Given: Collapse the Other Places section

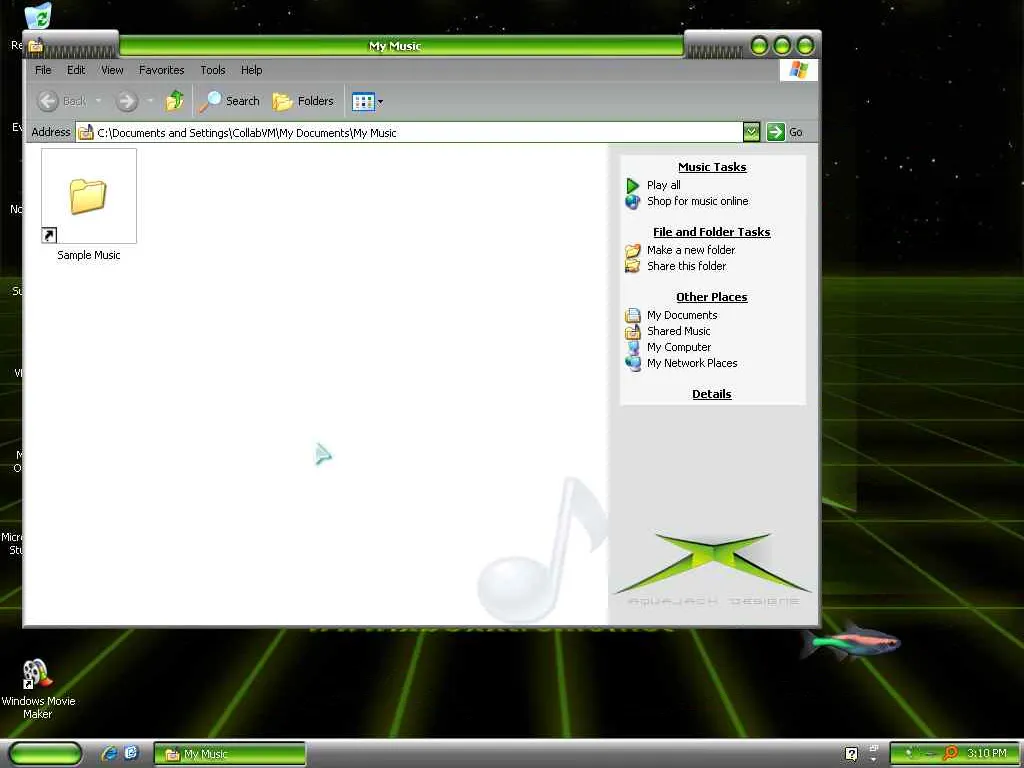Looking at the screenshot, I should tap(712, 297).
